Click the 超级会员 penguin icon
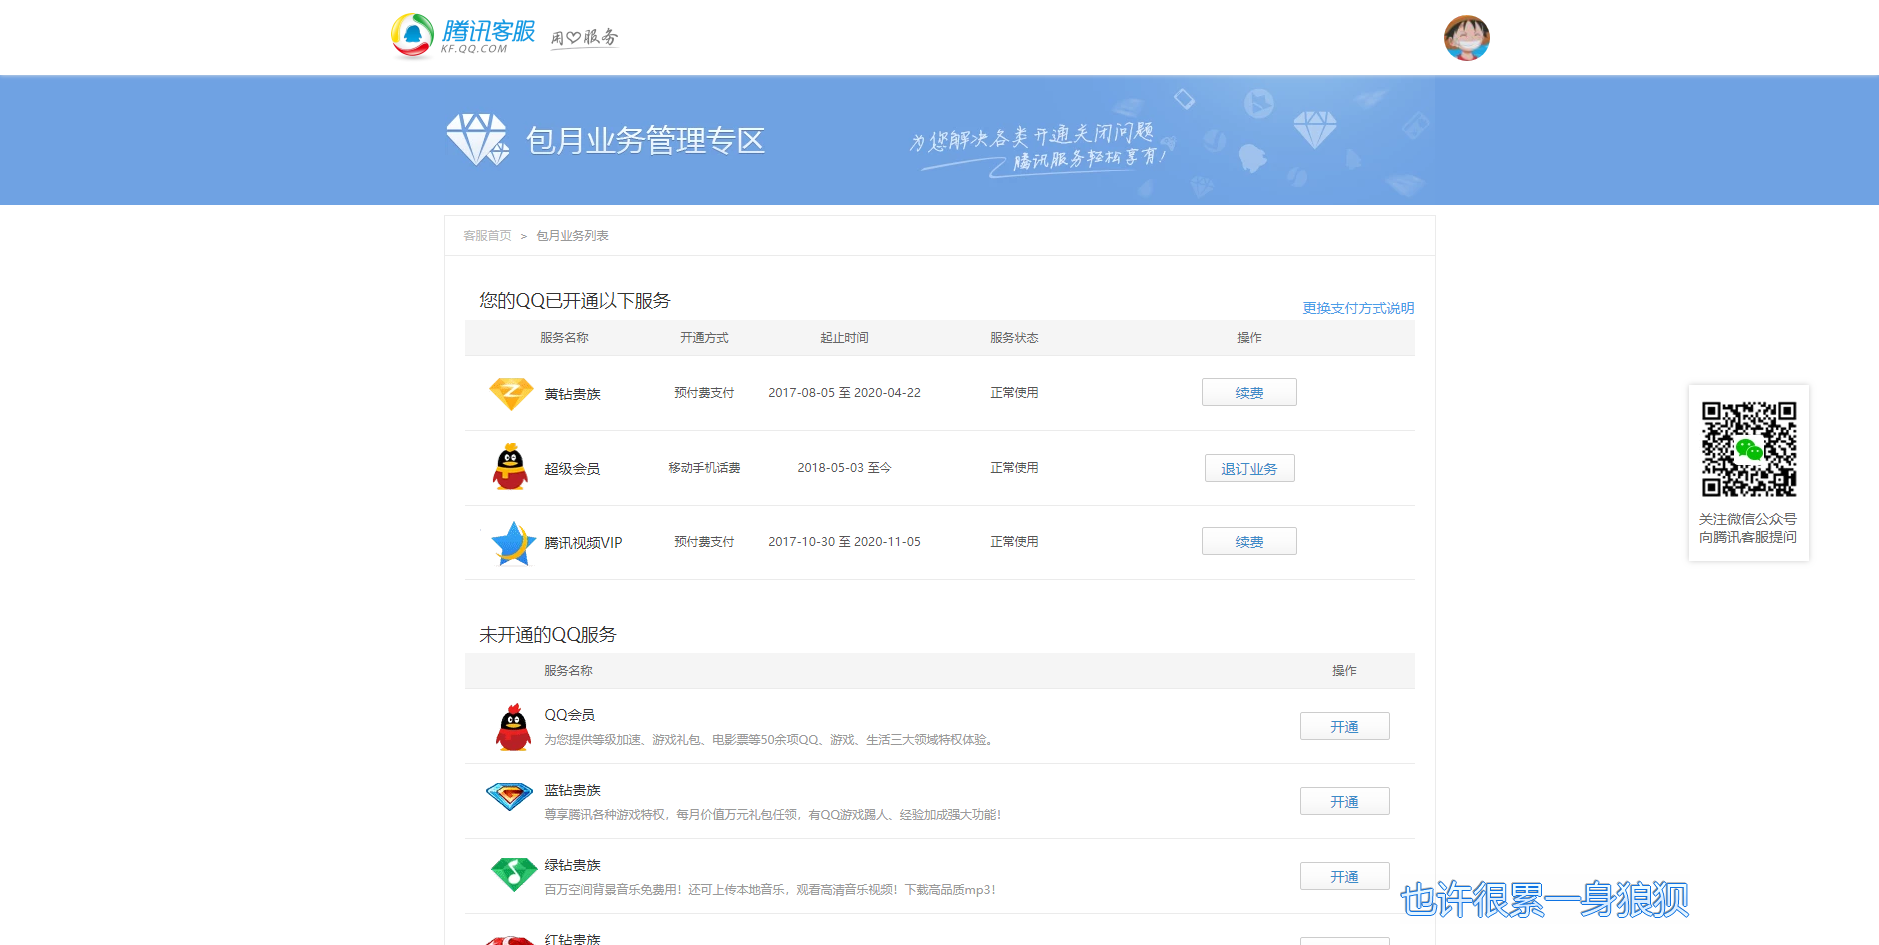1879x945 pixels. click(511, 467)
